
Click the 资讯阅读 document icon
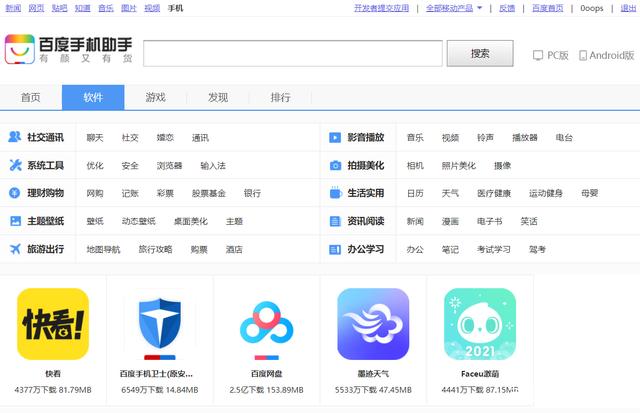tap(335, 221)
